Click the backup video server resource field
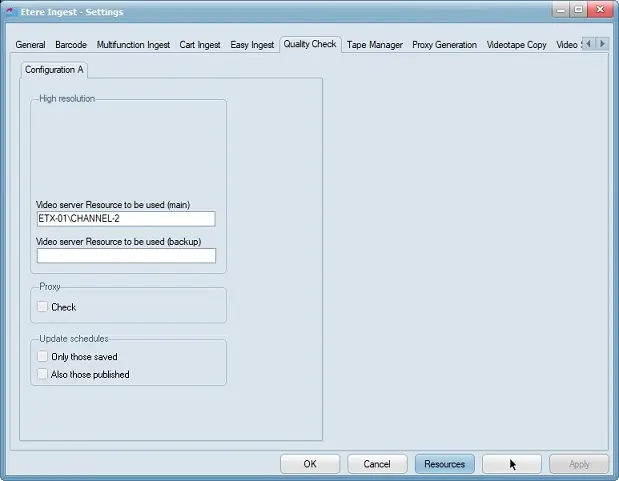 point(125,256)
